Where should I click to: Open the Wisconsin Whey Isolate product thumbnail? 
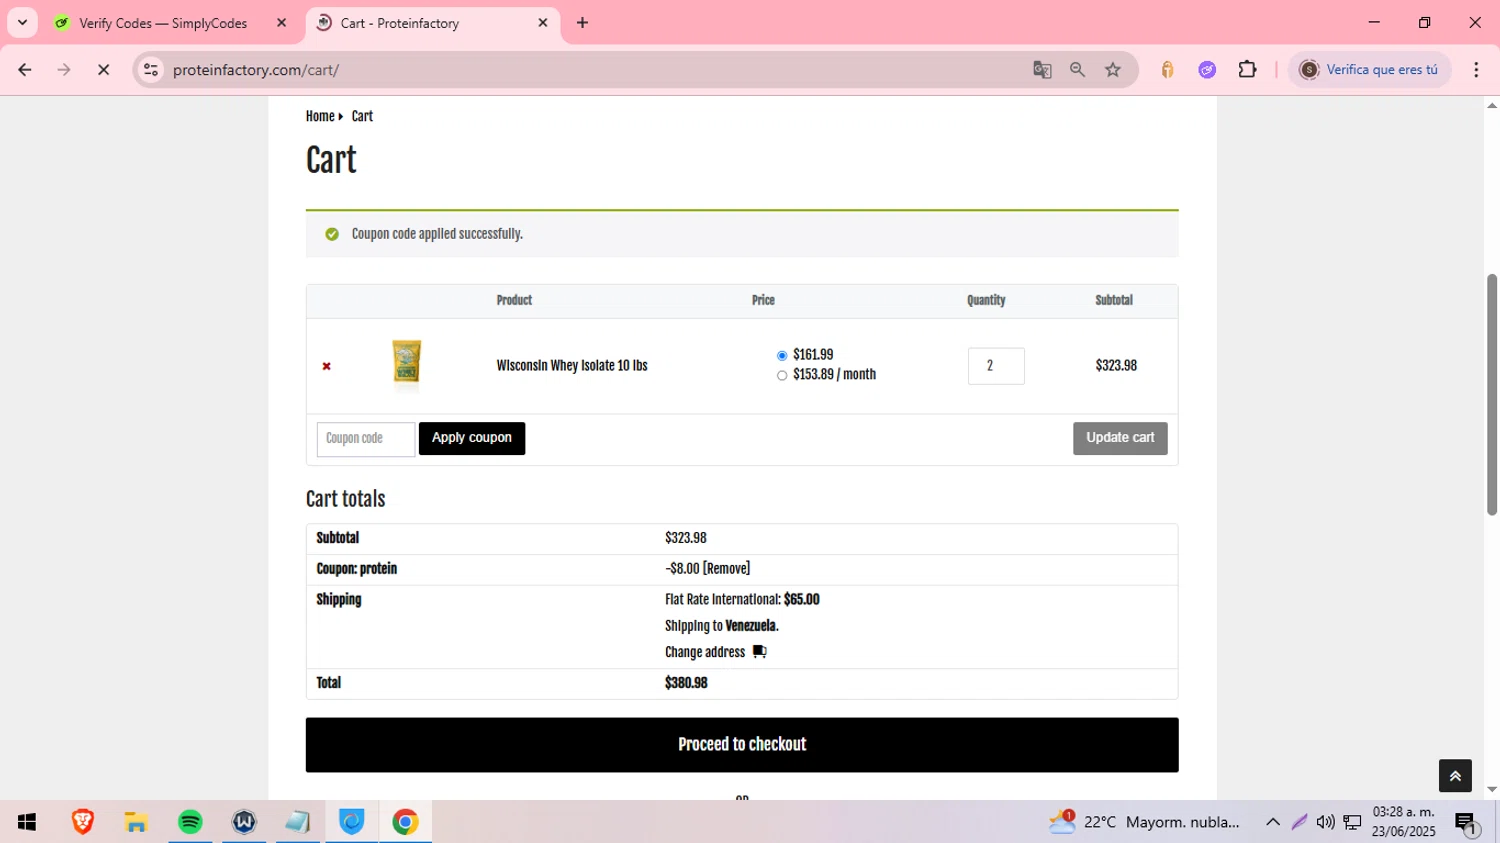[x=406, y=363]
